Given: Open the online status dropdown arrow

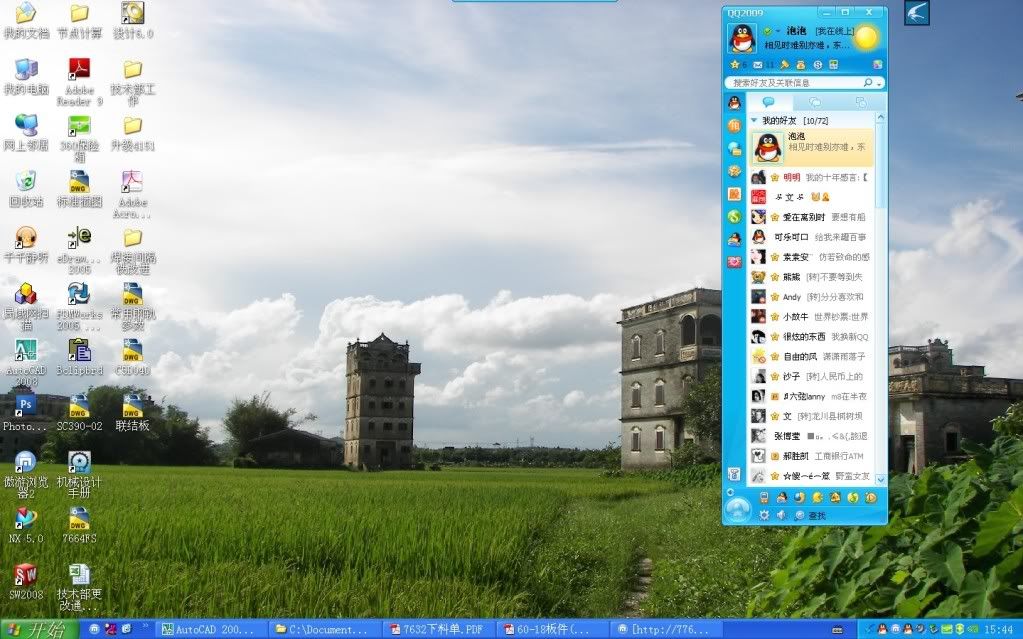Looking at the screenshot, I should click(x=777, y=32).
